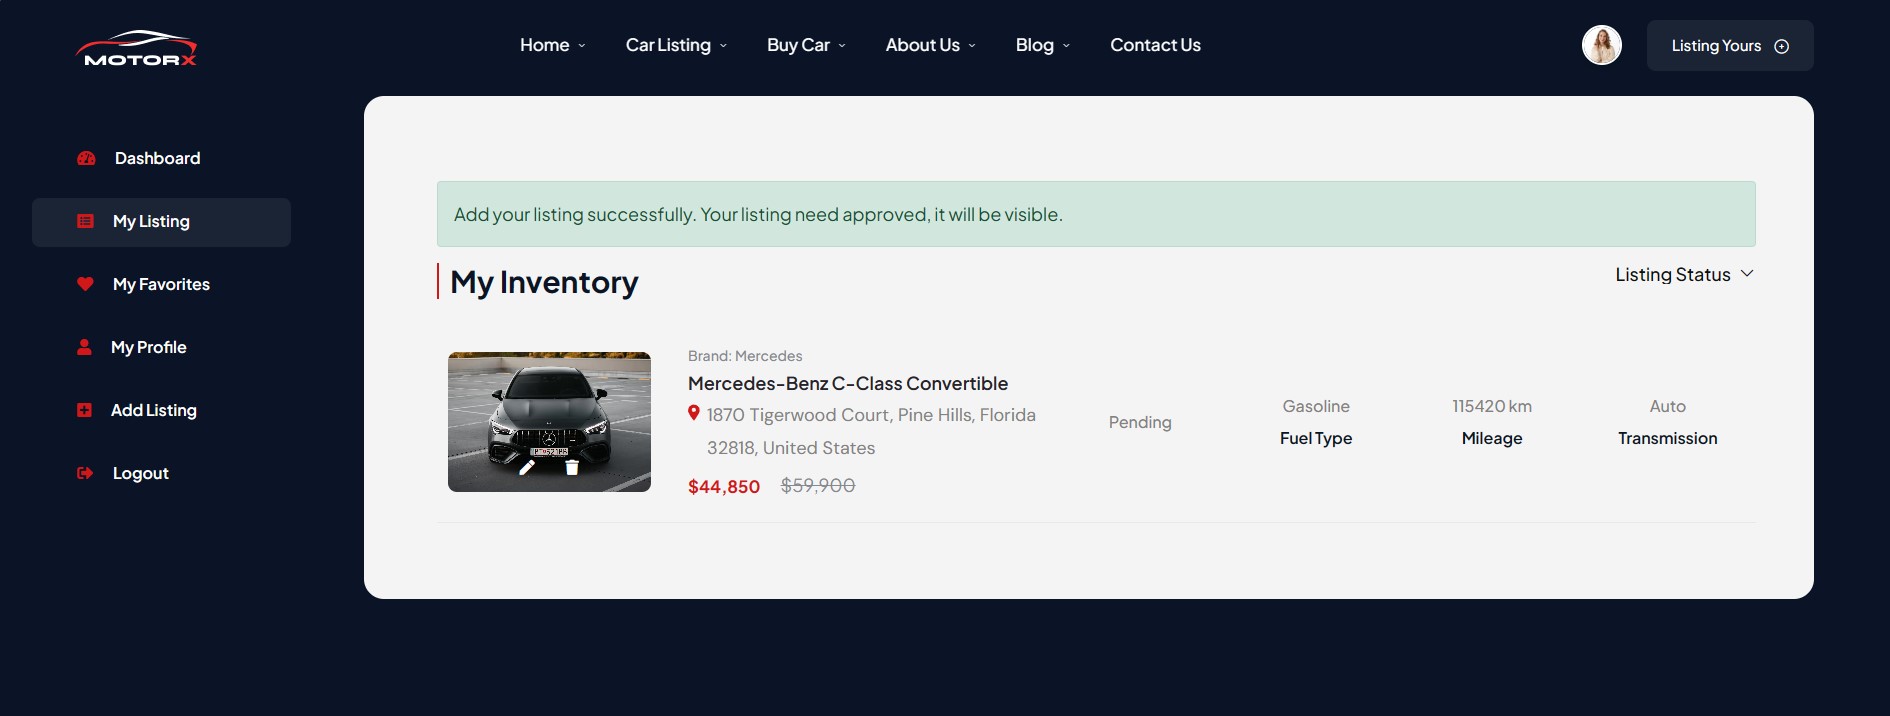Click the 115420 km mileage value
Image resolution: width=1890 pixels, height=716 pixels.
tap(1492, 406)
